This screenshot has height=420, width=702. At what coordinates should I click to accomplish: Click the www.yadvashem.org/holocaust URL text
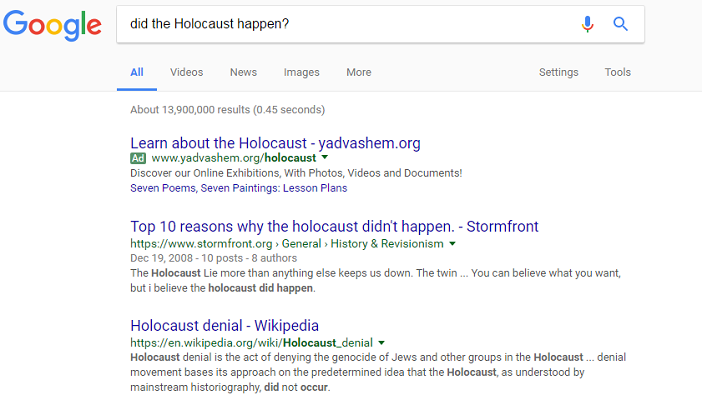[x=233, y=158]
